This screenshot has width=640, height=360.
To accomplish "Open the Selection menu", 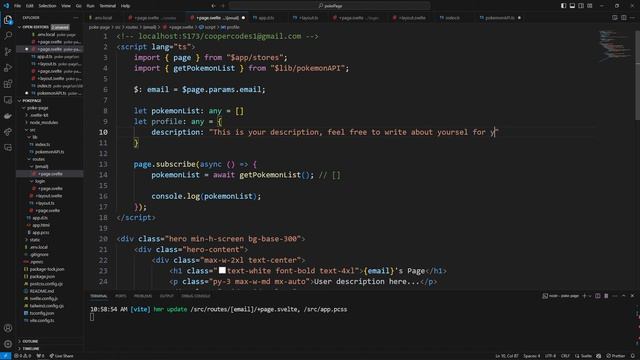I will (47, 6).
